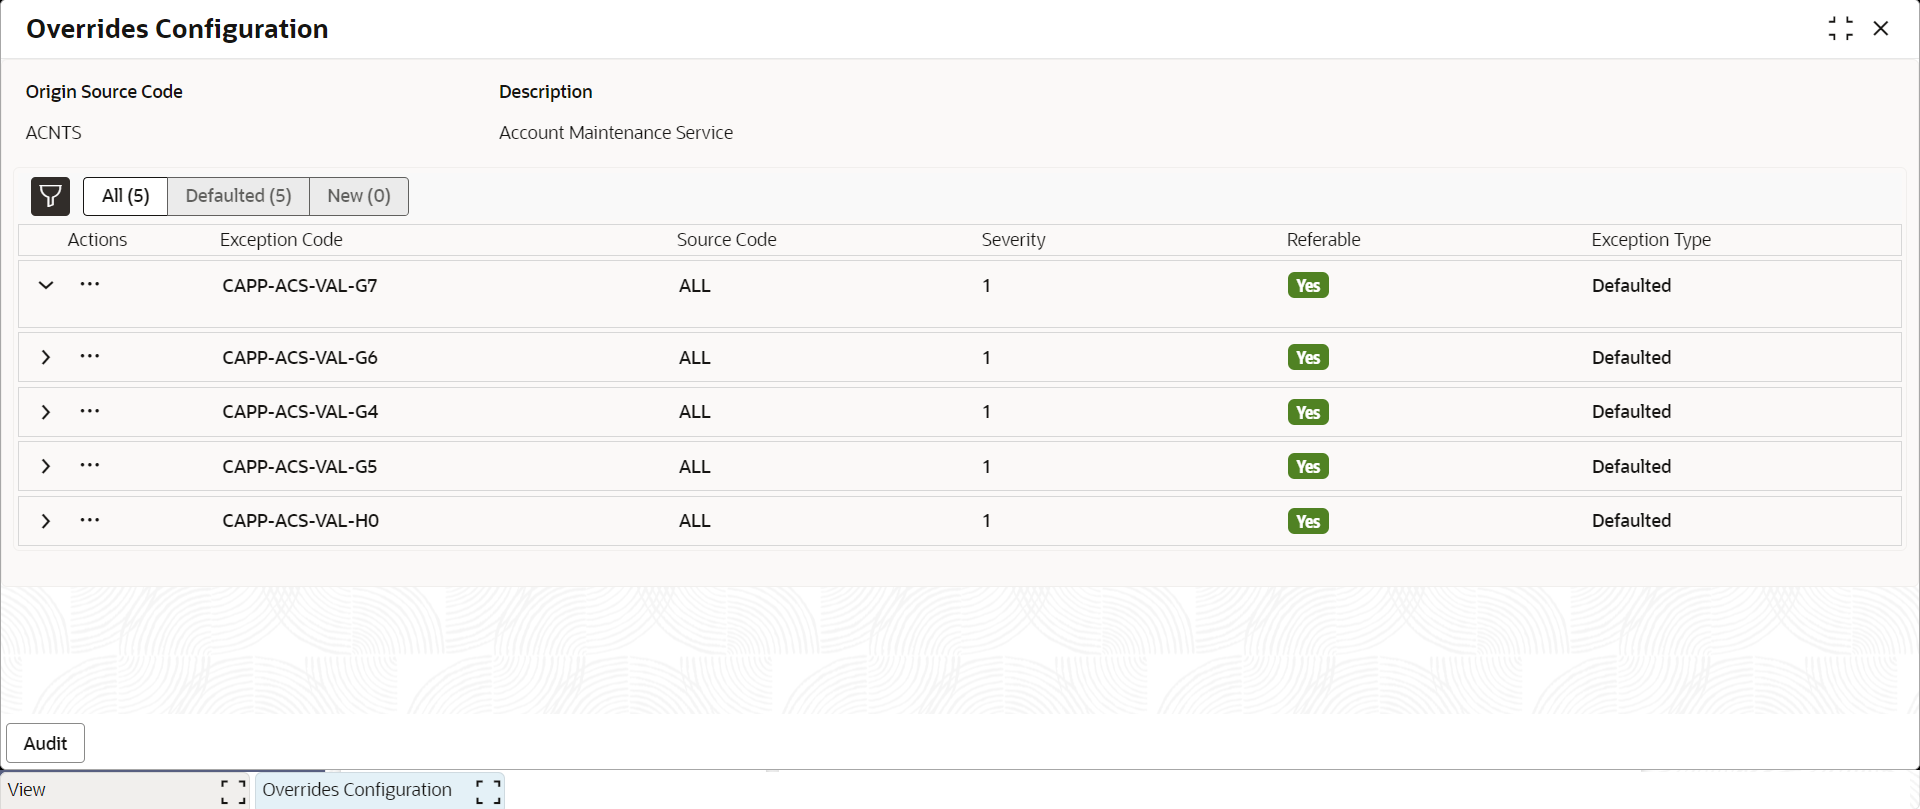This screenshot has width=1920, height=809.
Task: Maximize the Overrides Configuration taskbar item
Action: 488,792
